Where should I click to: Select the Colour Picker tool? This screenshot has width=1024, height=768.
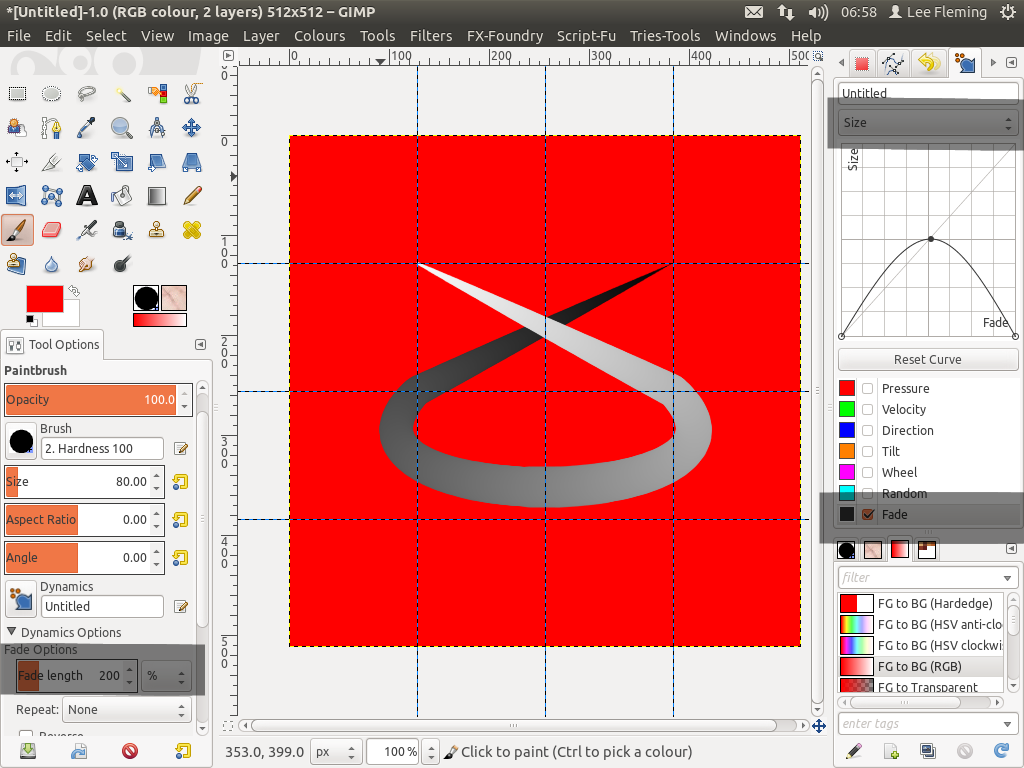pyautogui.click(x=86, y=128)
